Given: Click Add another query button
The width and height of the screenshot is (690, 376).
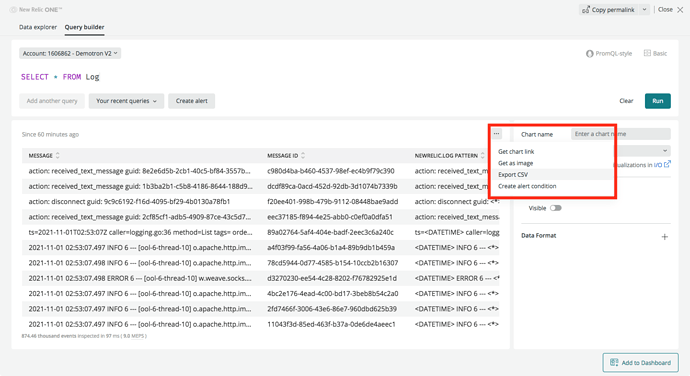Looking at the screenshot, I should coord(52,101).
